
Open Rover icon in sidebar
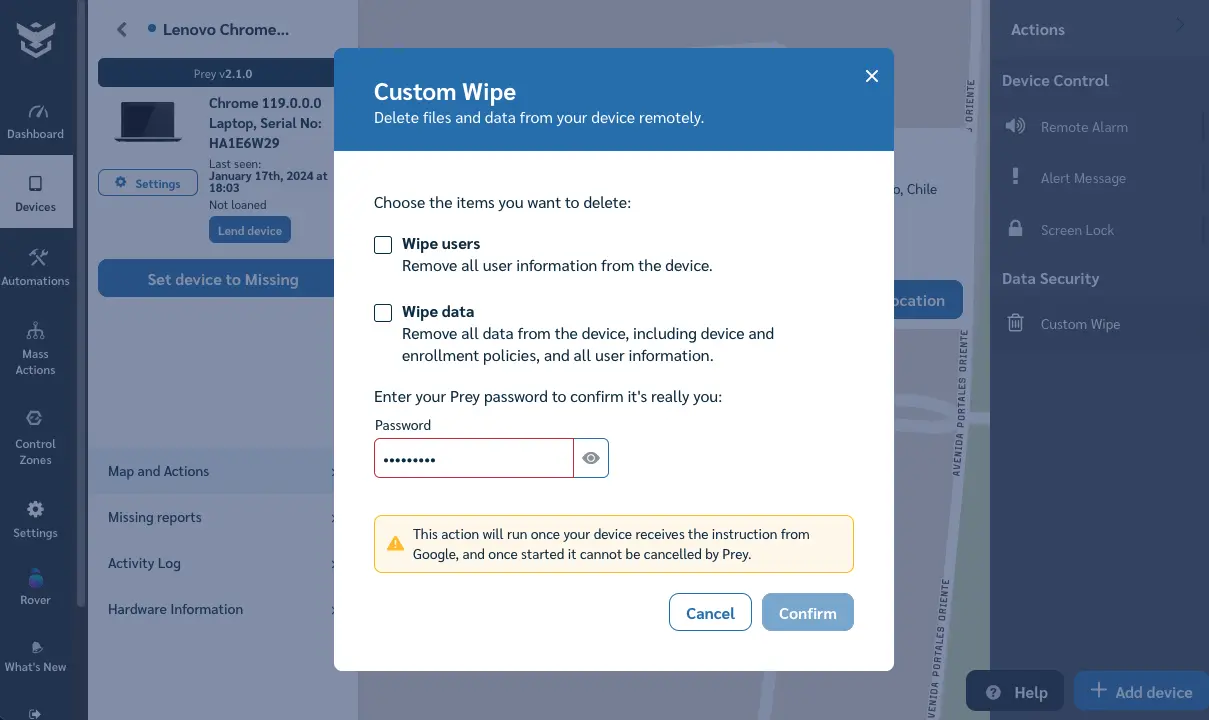click(x=36, y=578)
